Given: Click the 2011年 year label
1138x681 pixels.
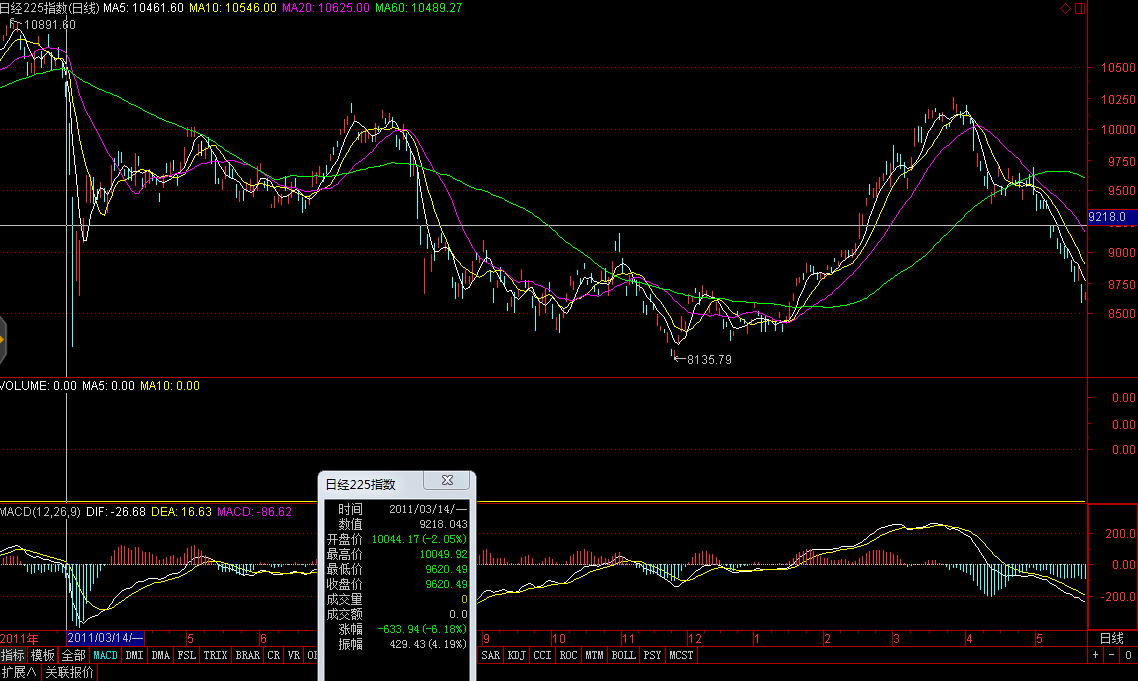Looking at the screenshot, I should [20, 639].
